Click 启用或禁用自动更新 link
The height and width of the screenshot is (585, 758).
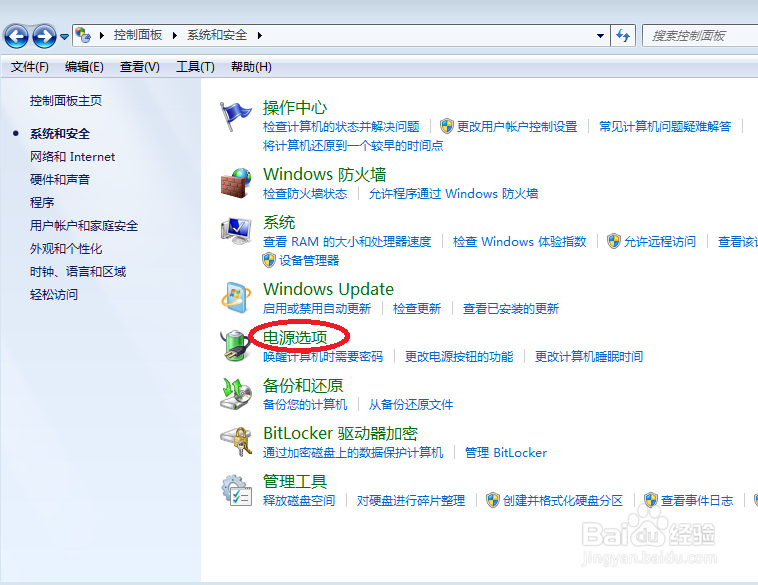click(x=317, y=308)
